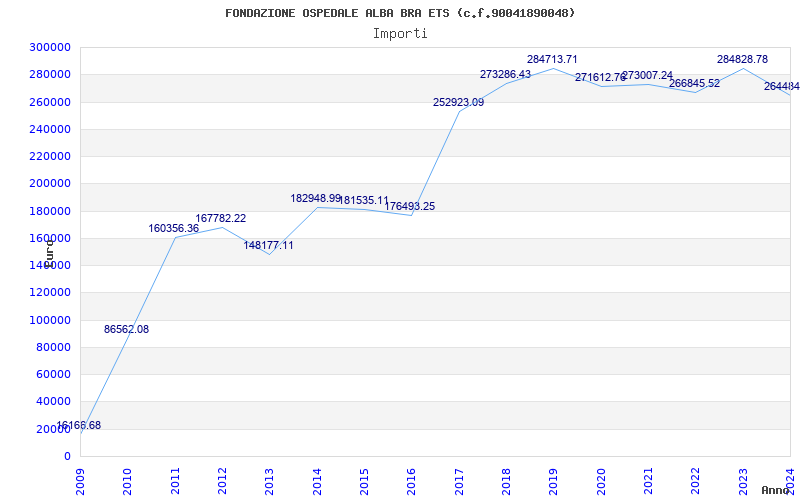Click the x-axis year 2009
The width and height of the screenshot is (800, 500).
tap(80, 482)
